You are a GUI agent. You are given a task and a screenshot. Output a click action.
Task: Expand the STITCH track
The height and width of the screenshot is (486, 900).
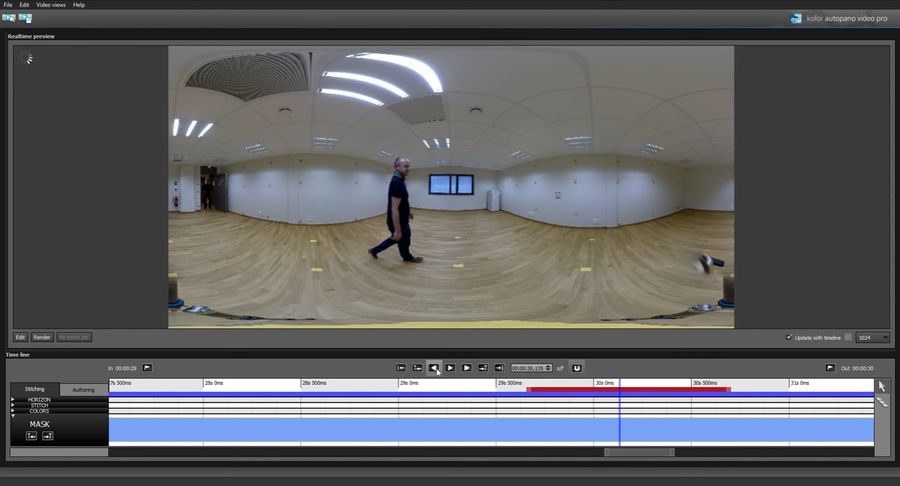point(13,405)
